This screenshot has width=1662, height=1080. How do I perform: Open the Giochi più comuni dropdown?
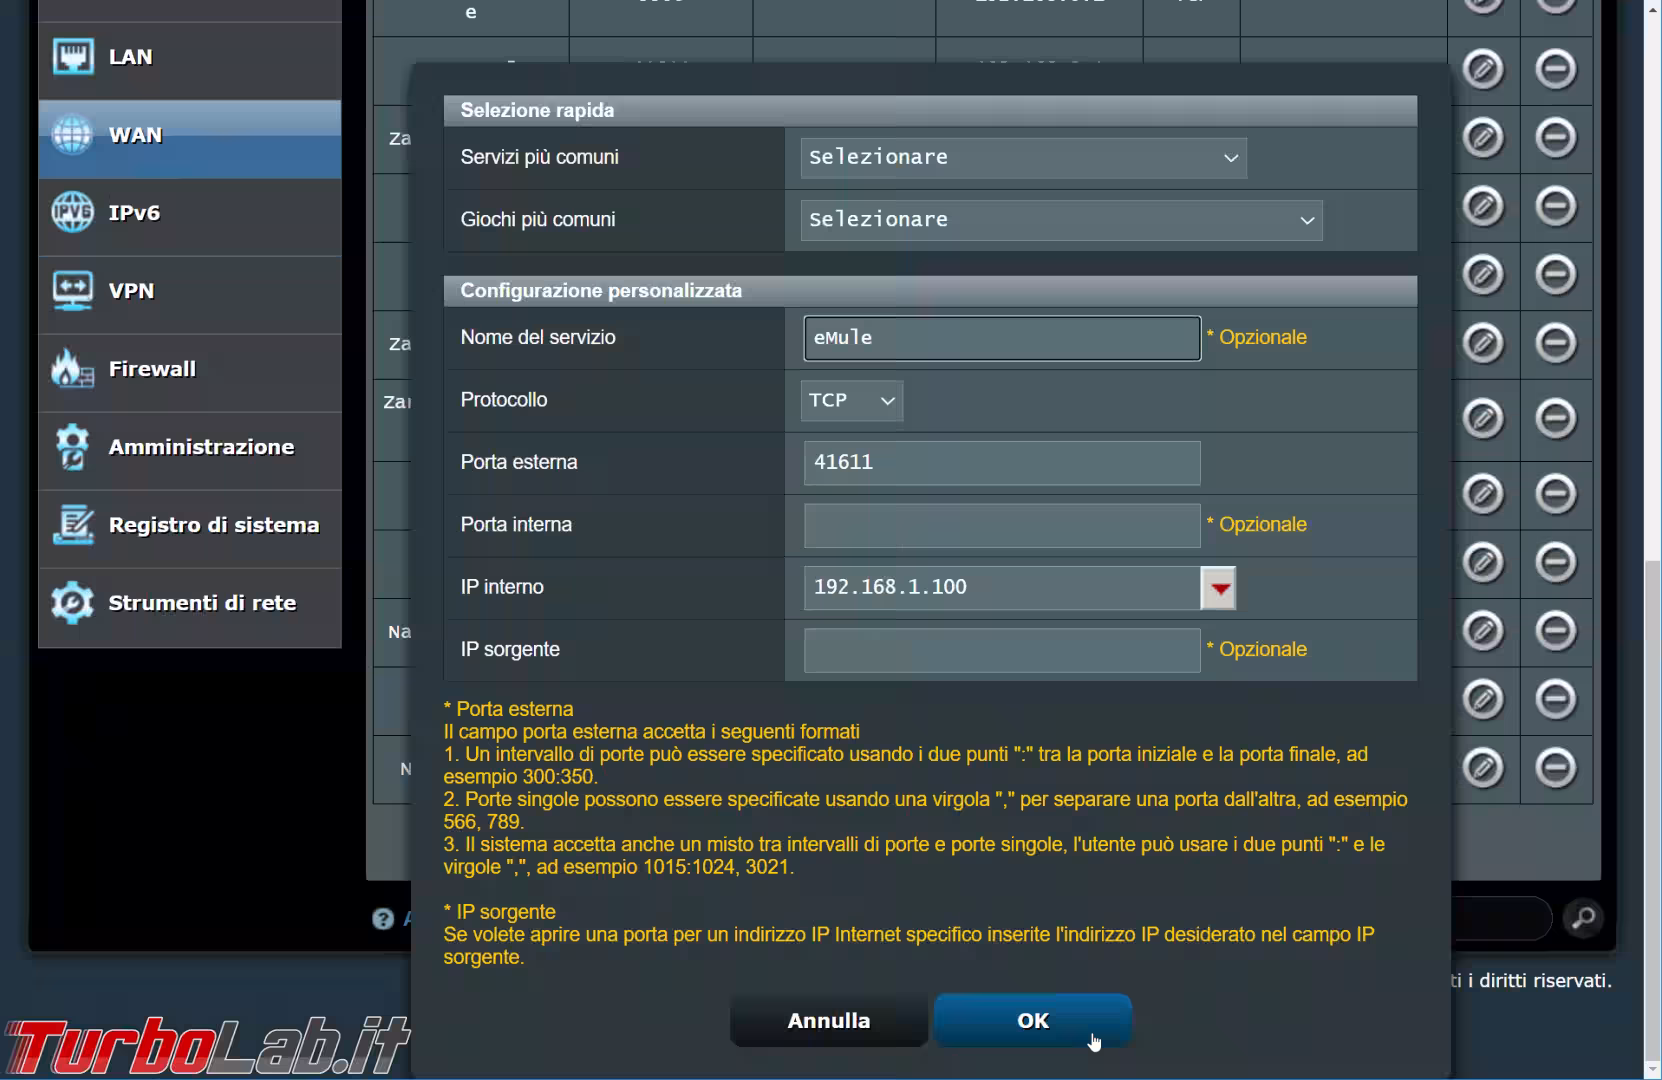pos(1061,220)
